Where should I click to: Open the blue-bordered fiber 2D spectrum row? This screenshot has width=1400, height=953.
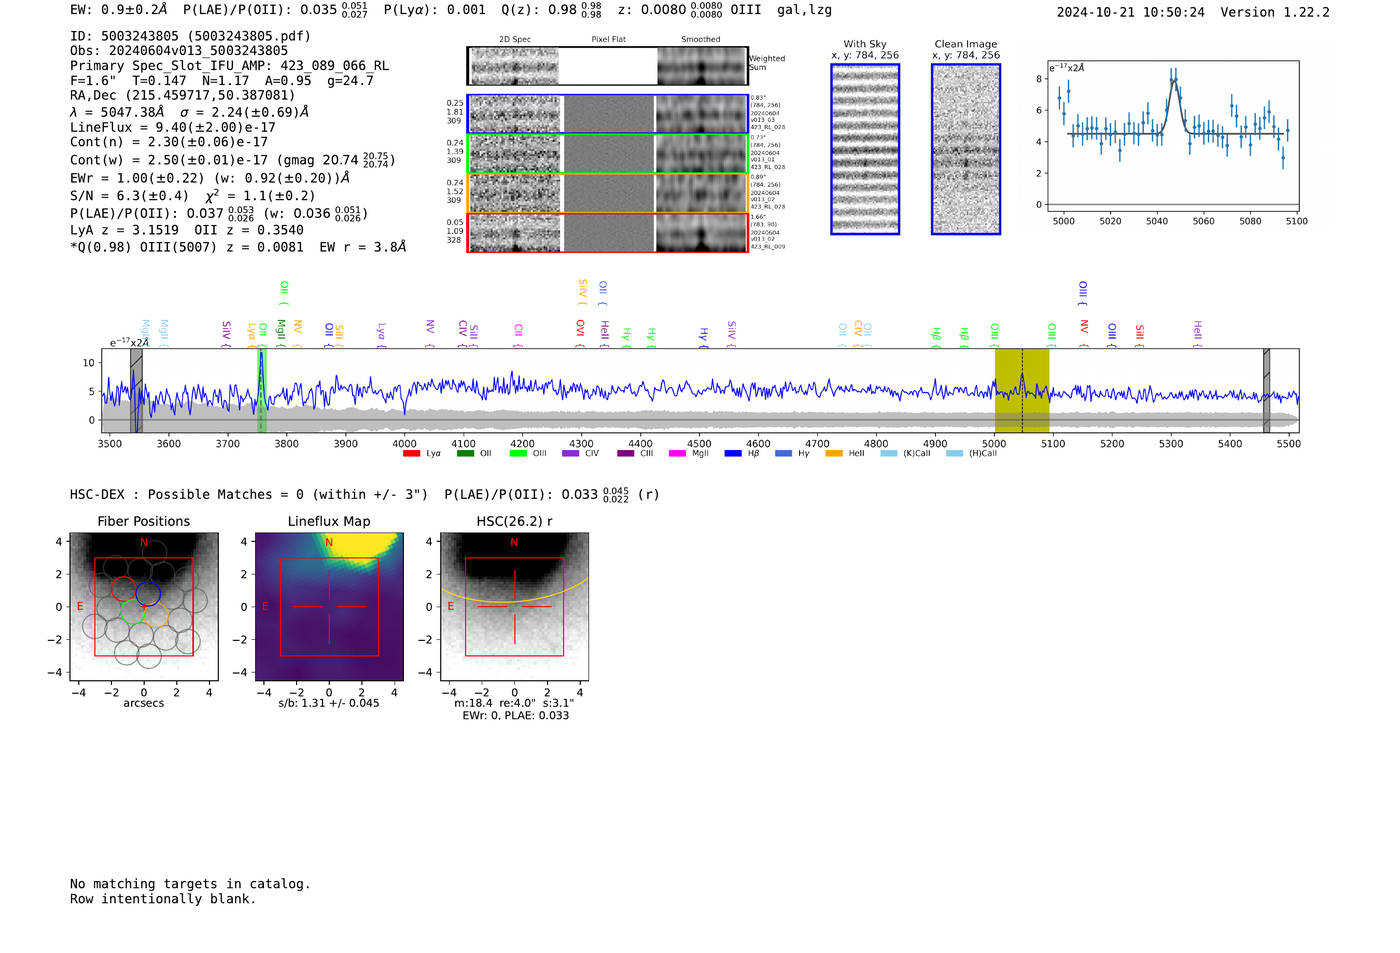click(x=608, y=114)
